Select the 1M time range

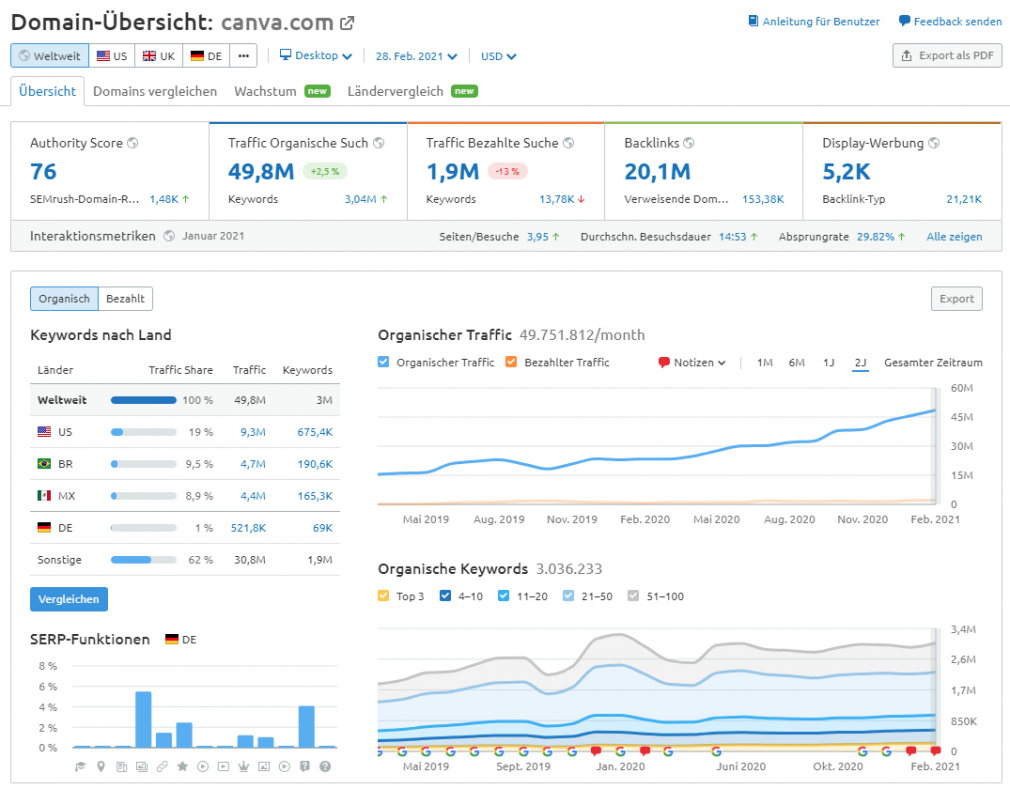click(x=765, y=363)
